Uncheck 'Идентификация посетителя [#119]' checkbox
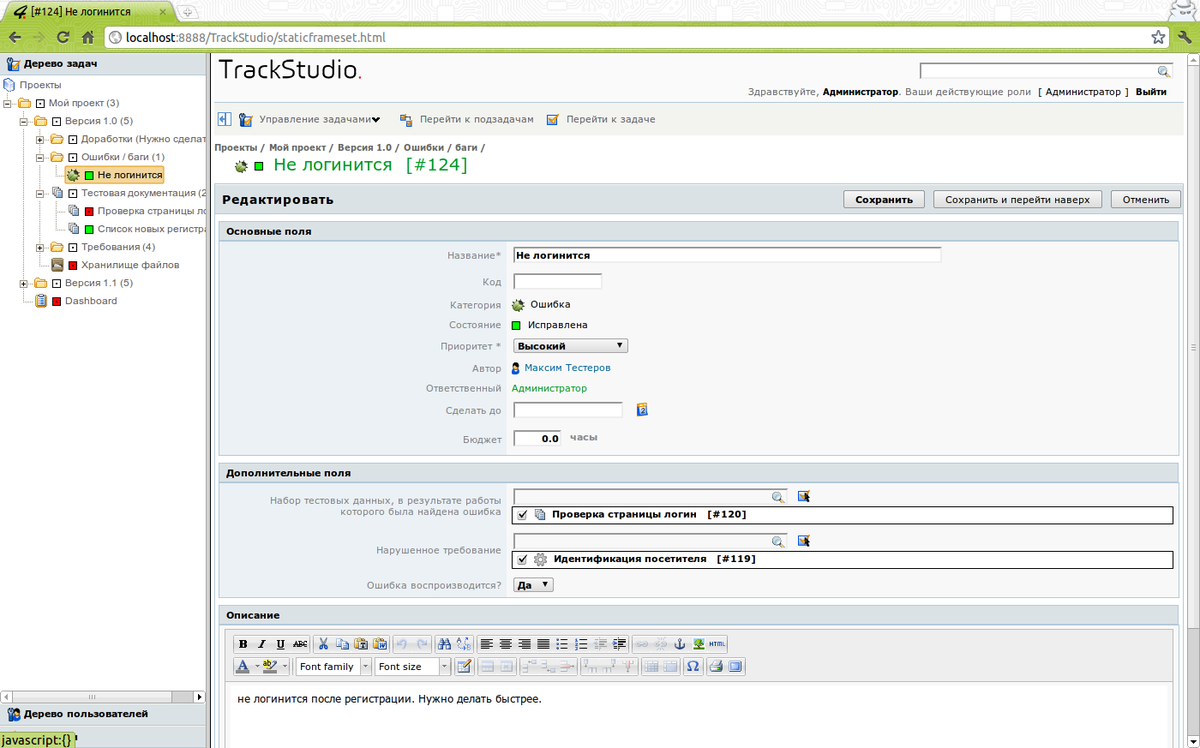1200x748 pixels. point(523,560)
